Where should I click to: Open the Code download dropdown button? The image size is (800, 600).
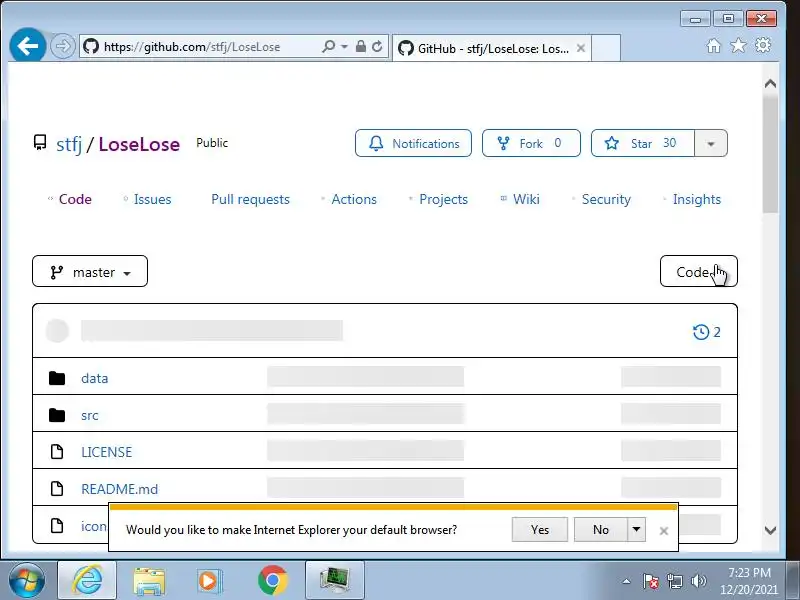[x=698, y=271]
